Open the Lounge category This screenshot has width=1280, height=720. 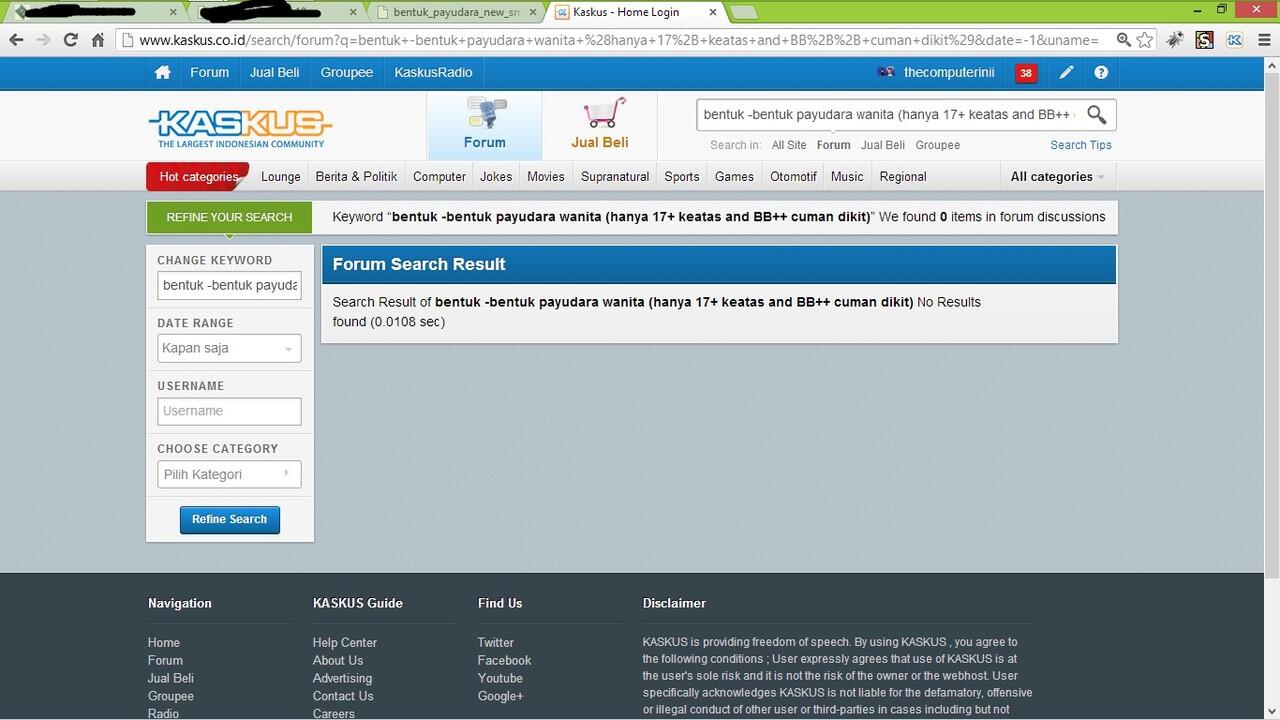[x=281, y=177]
